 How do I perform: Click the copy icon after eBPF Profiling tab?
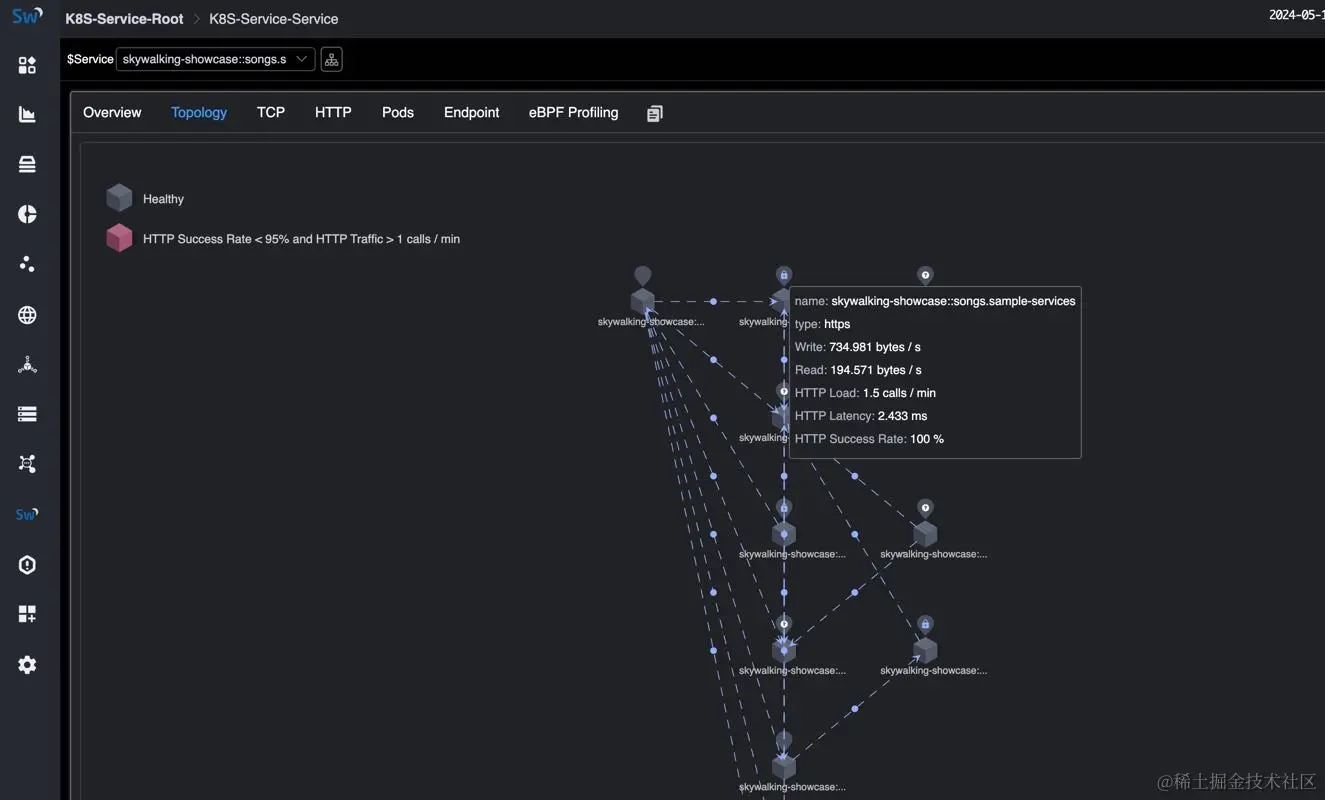coord(654,112)
